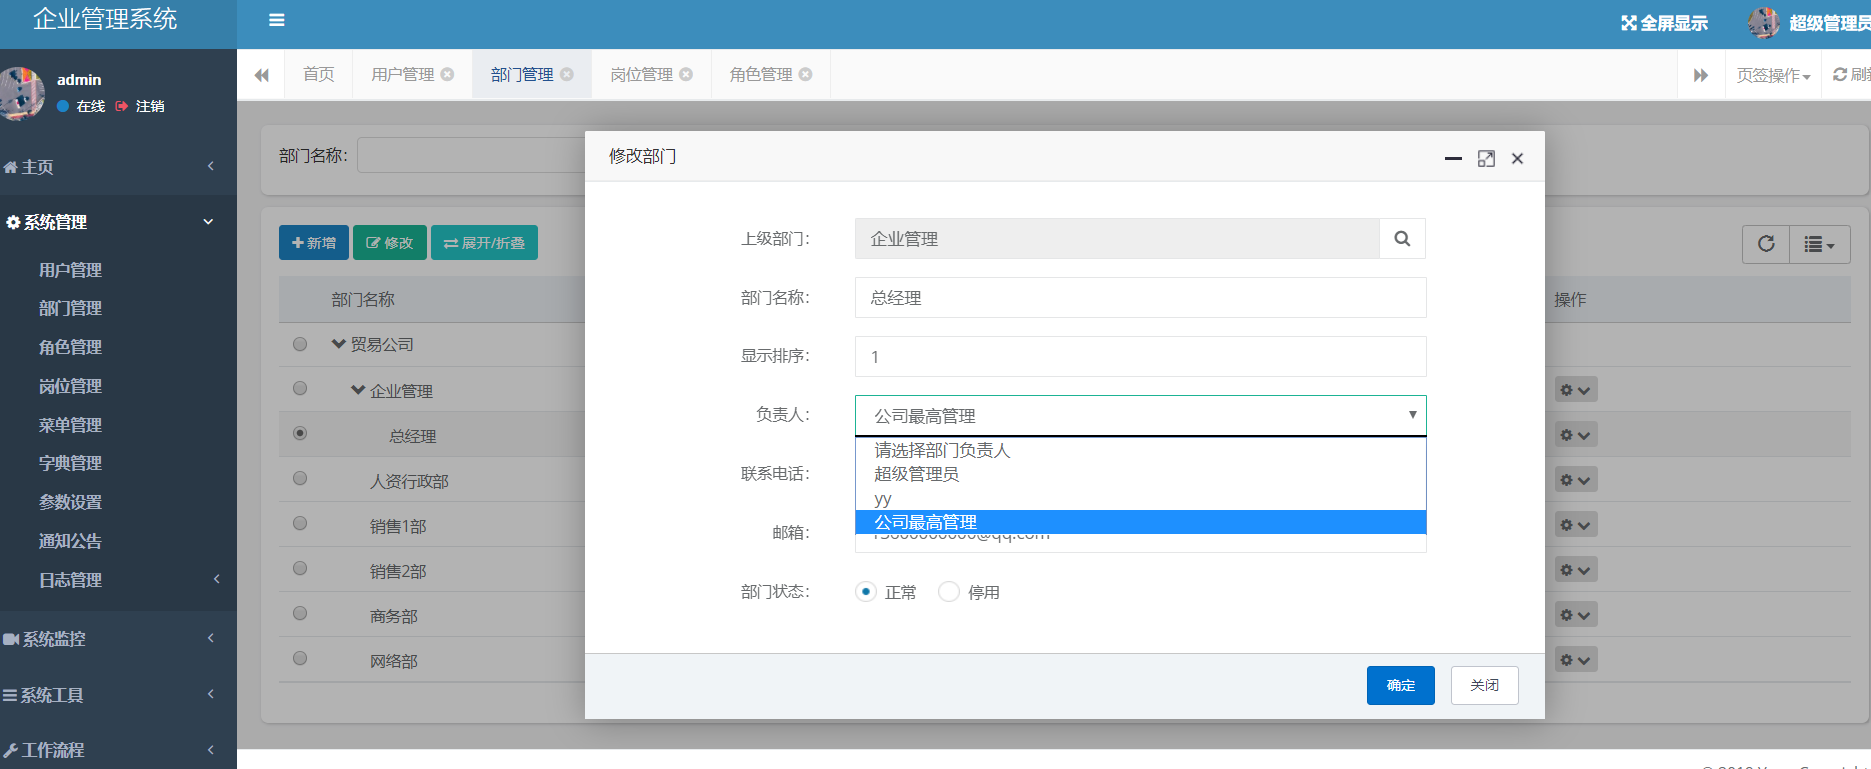Open 参数设置 in sidebar
1871x769 pixels.
pos(70,502)
